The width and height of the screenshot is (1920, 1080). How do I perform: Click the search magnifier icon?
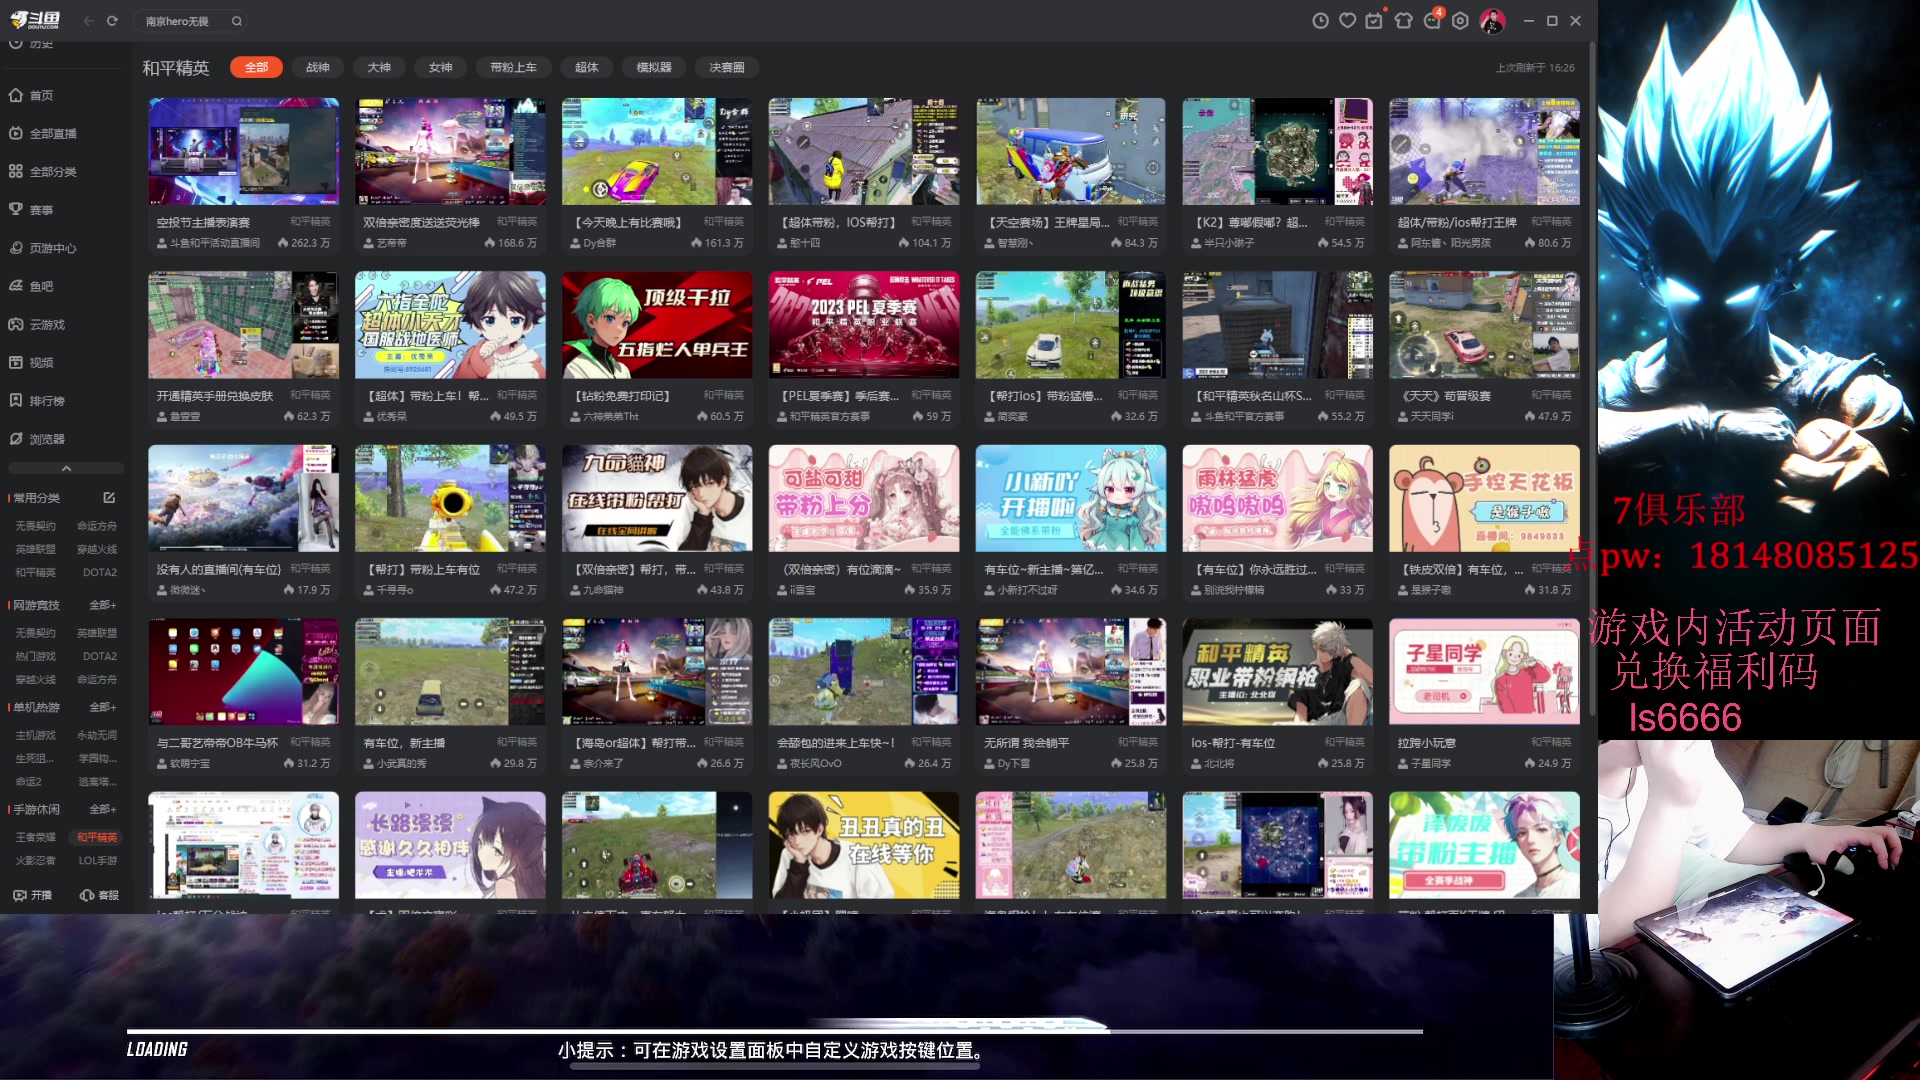click(x=237, y=21)
